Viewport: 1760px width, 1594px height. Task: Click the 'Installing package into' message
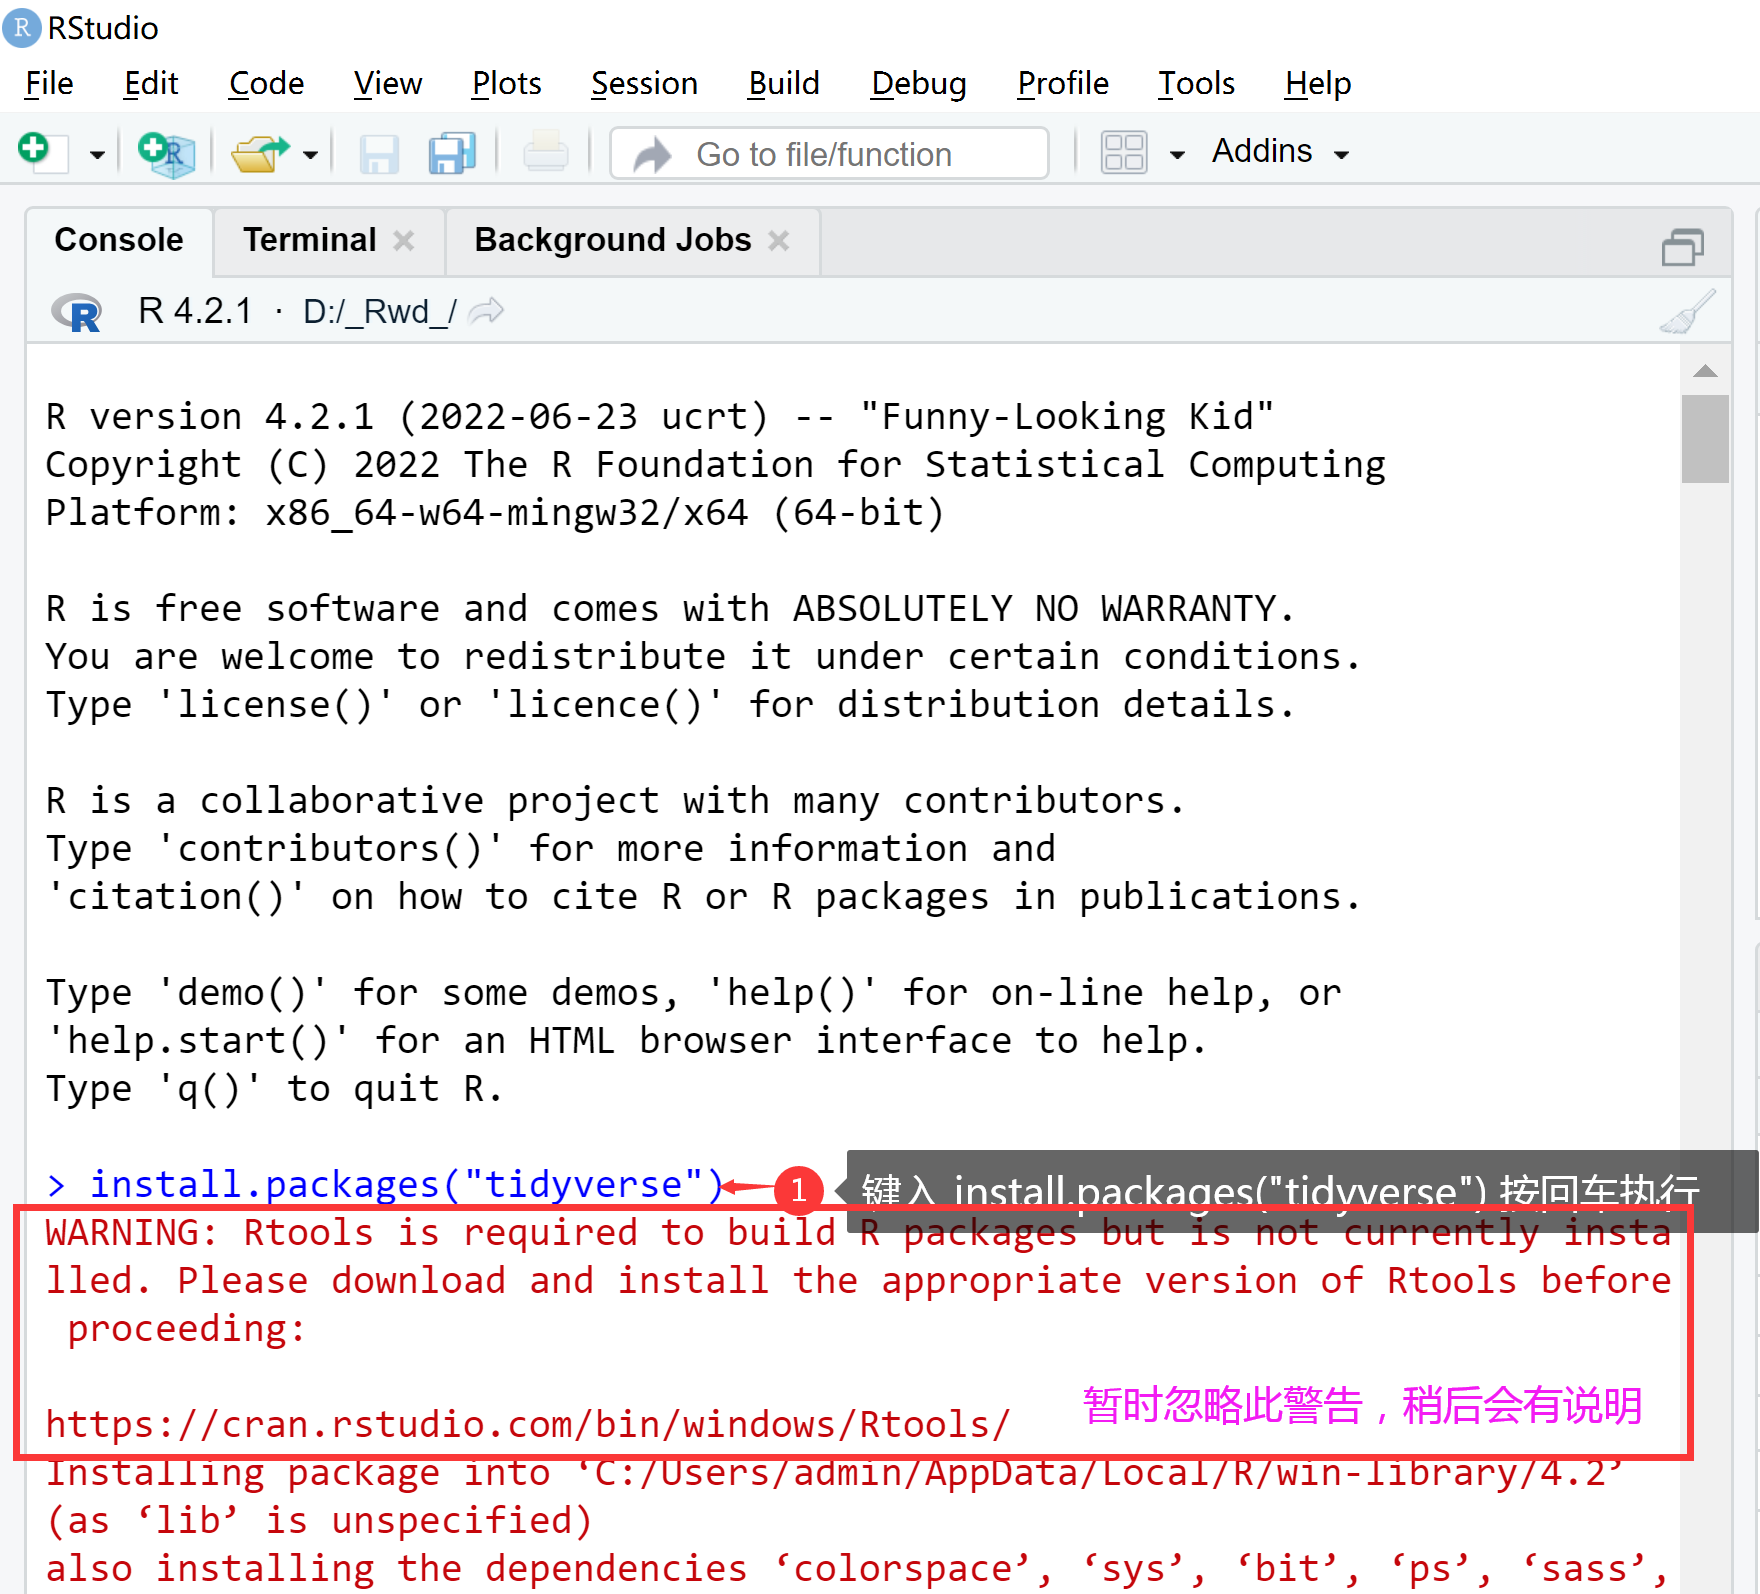(x=835, y=1472)
